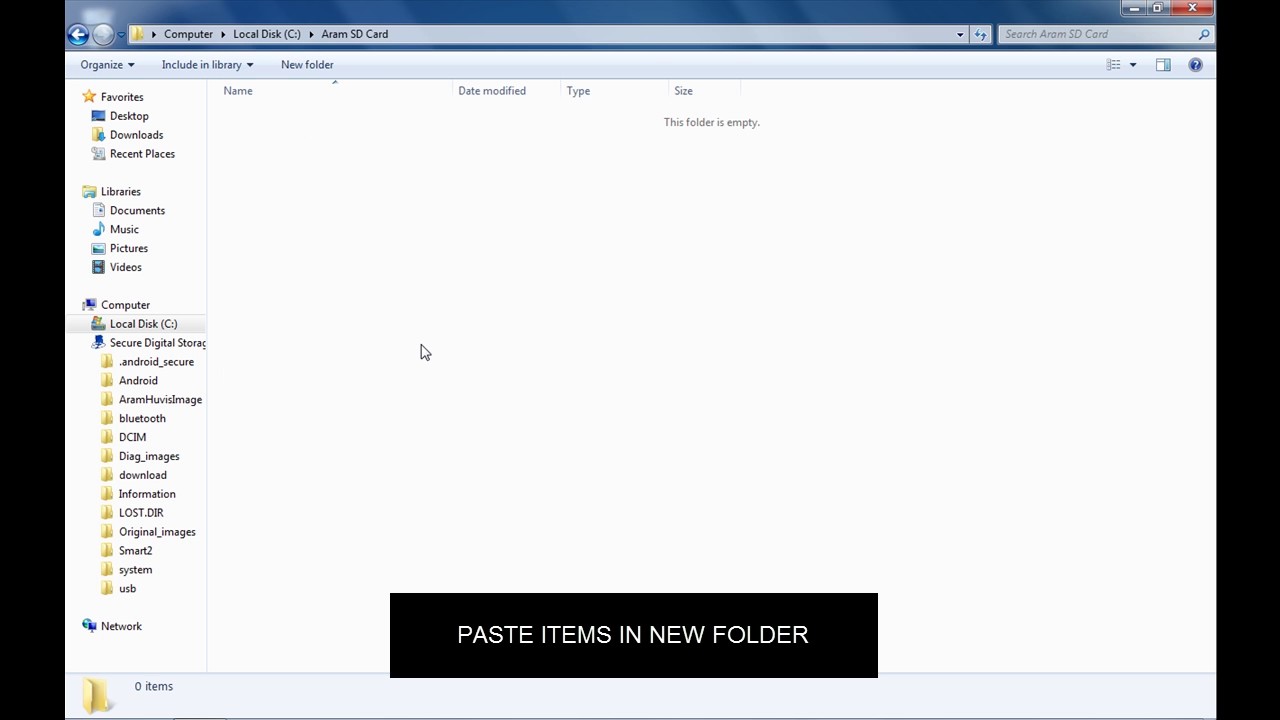
Task: Open the Include in library menu
Action: pyautogui.click(x=207, y=65)
